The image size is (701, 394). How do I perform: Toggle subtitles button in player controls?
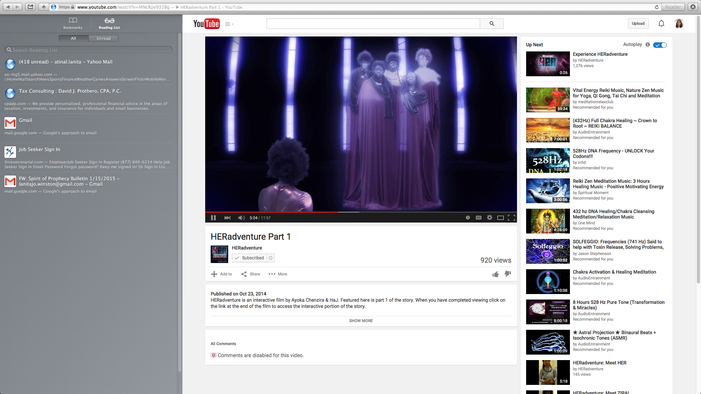click(x=478, y=218)
